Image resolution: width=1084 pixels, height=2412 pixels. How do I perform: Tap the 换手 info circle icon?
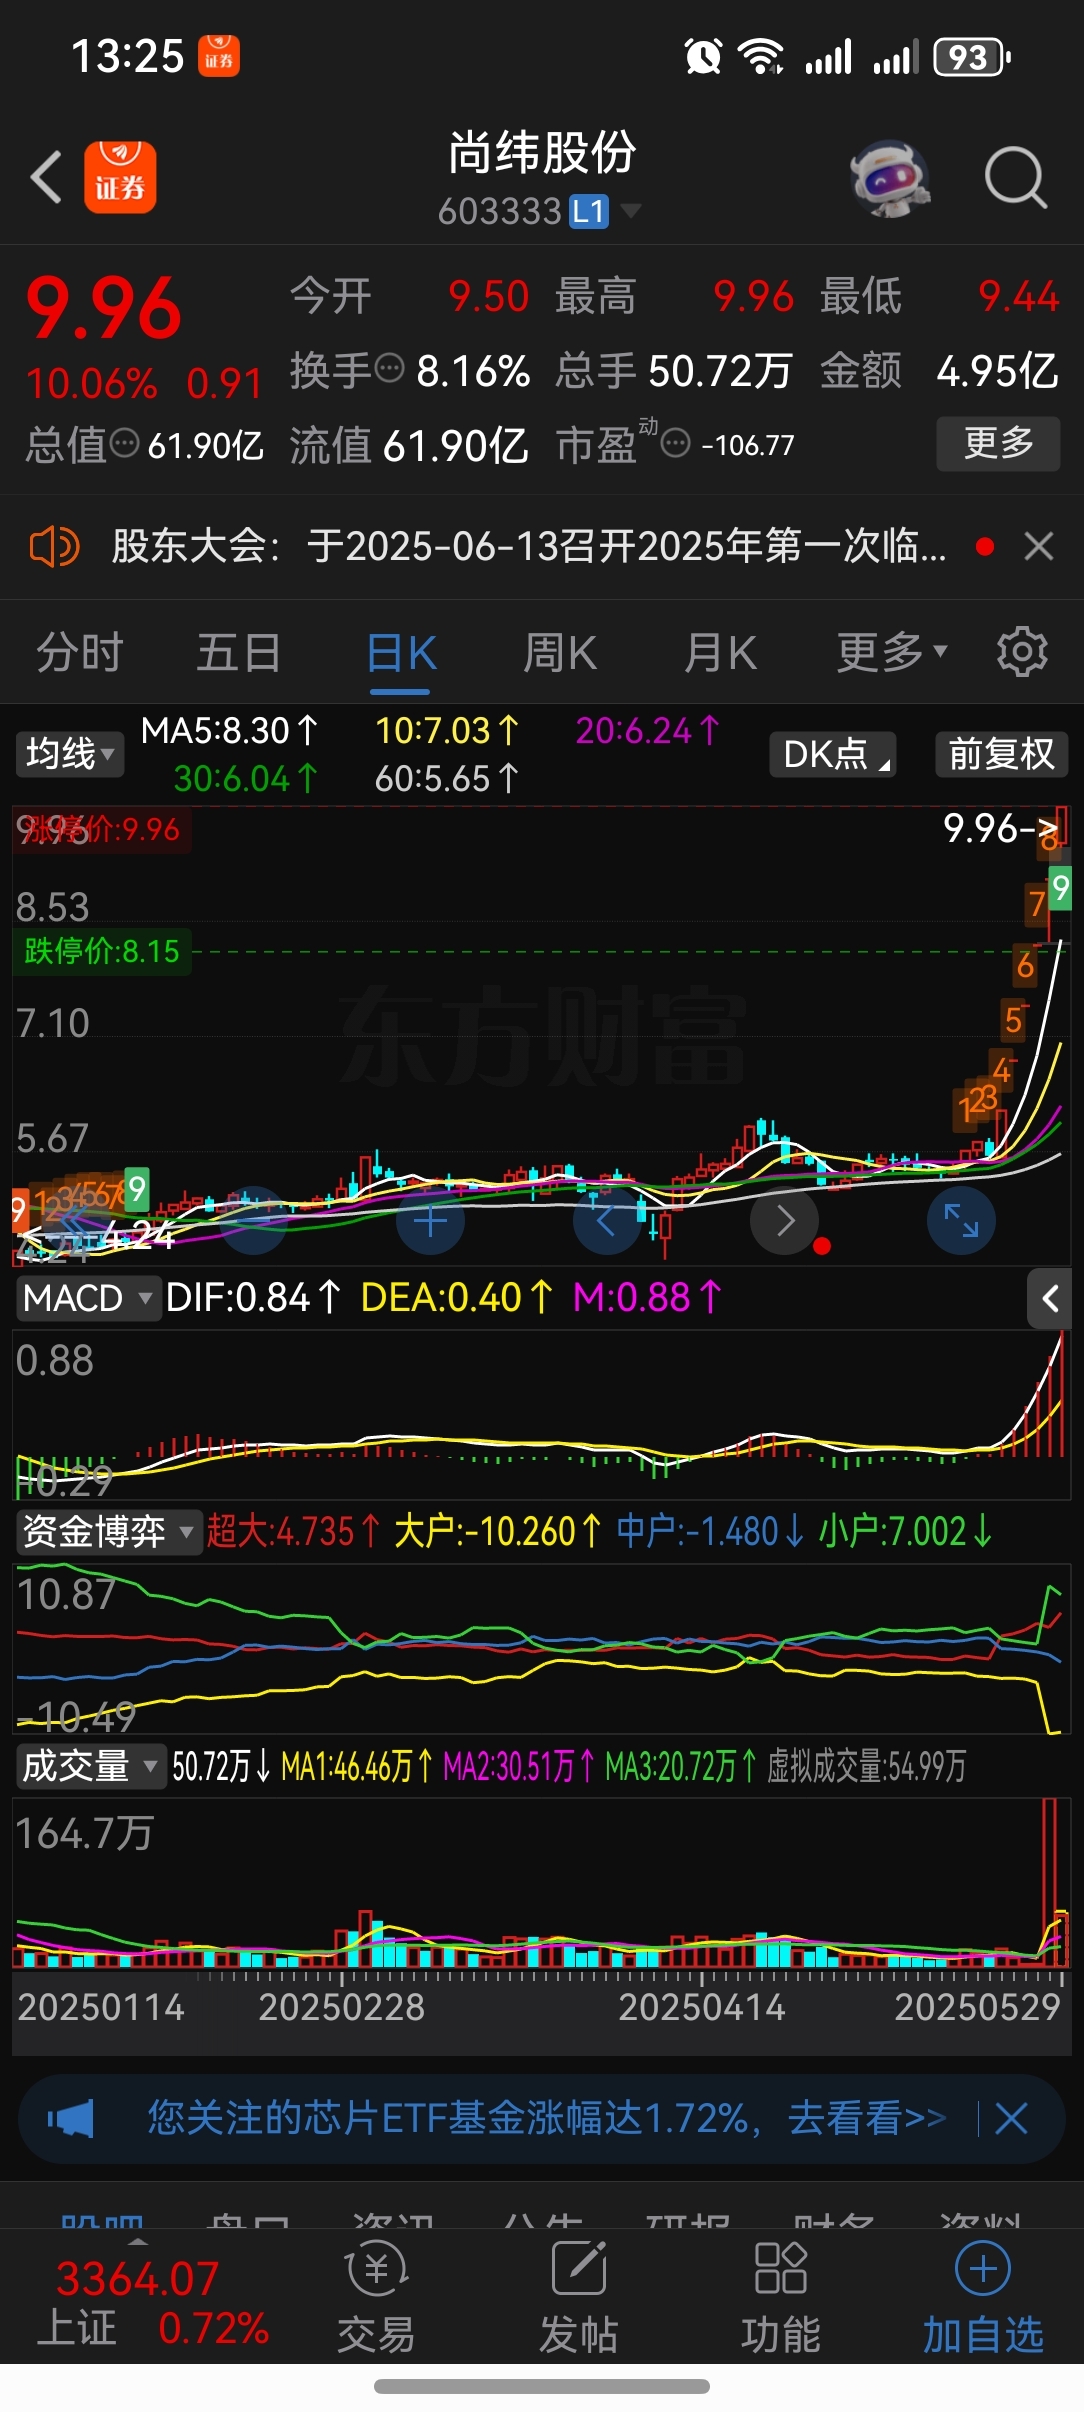(x=388, y=368)
